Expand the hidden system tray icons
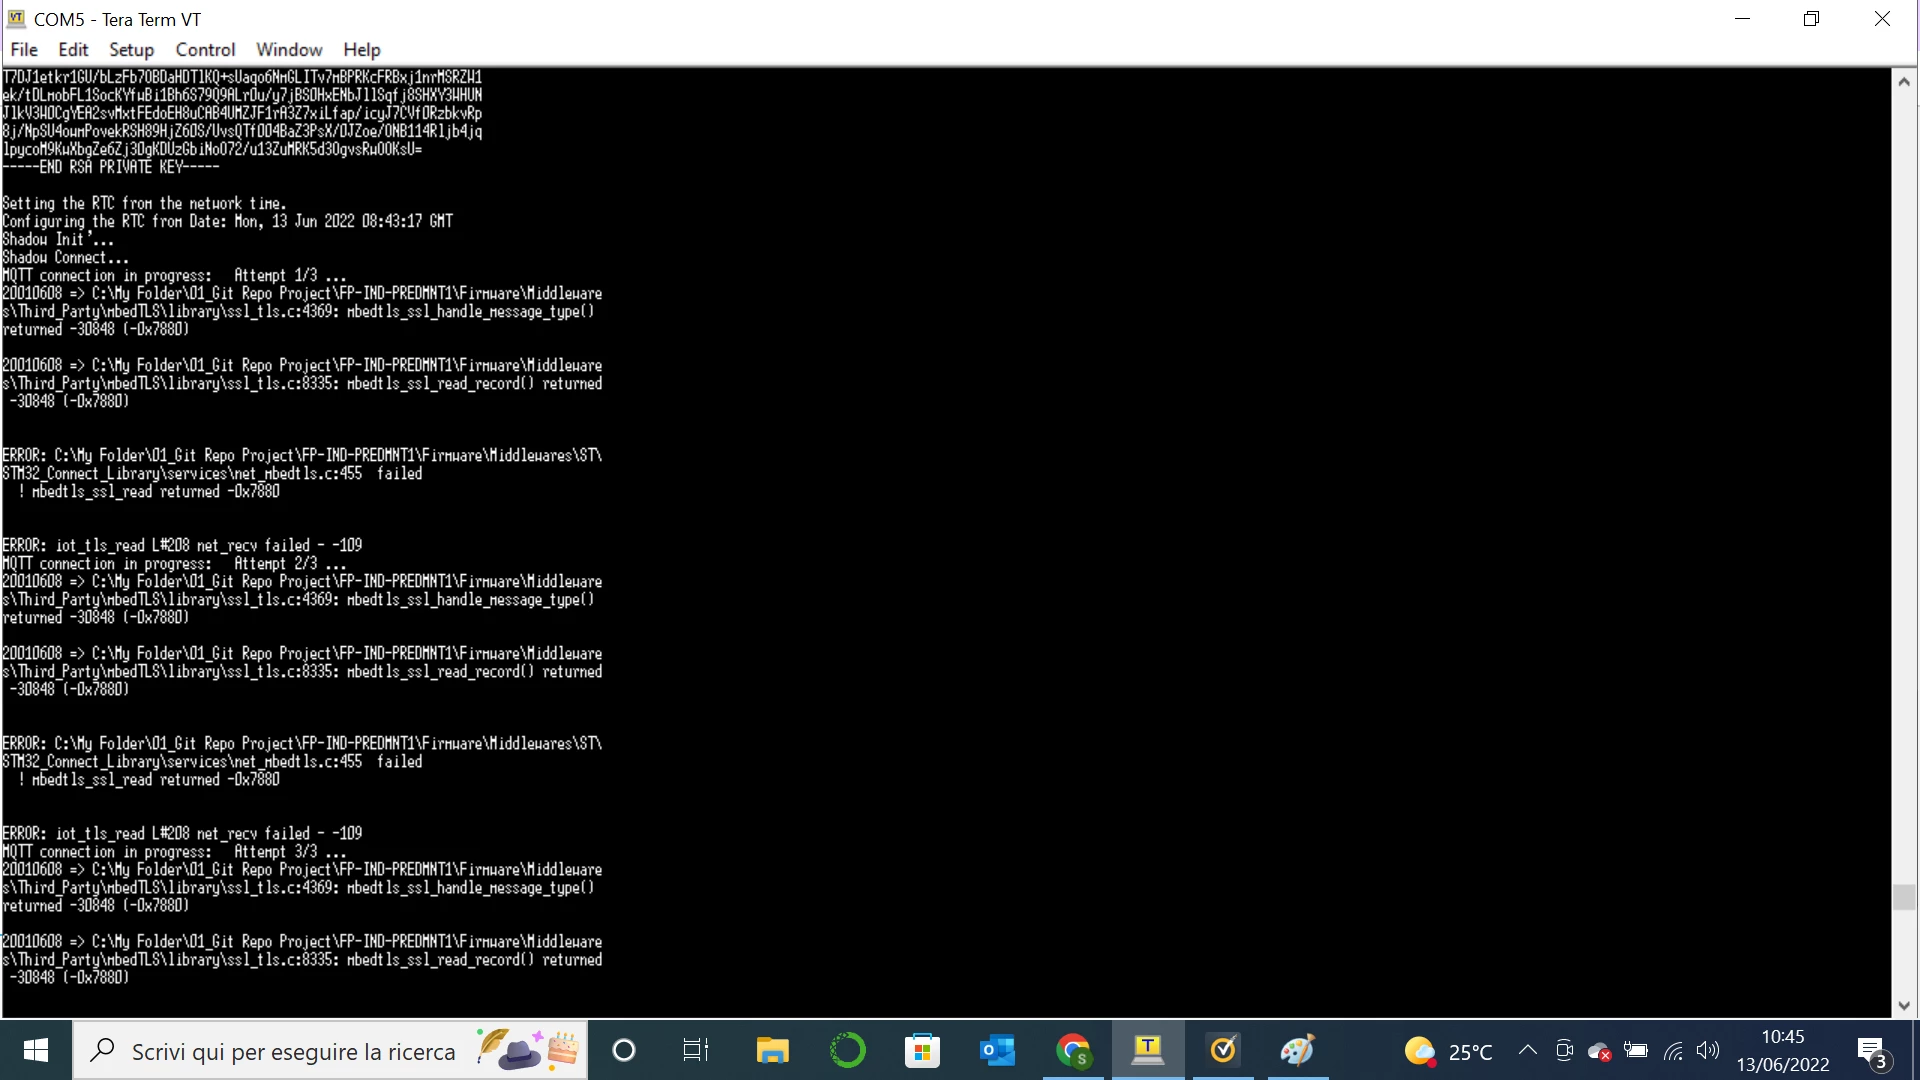1920x1080 pixels. [x=1528, y=1050]
